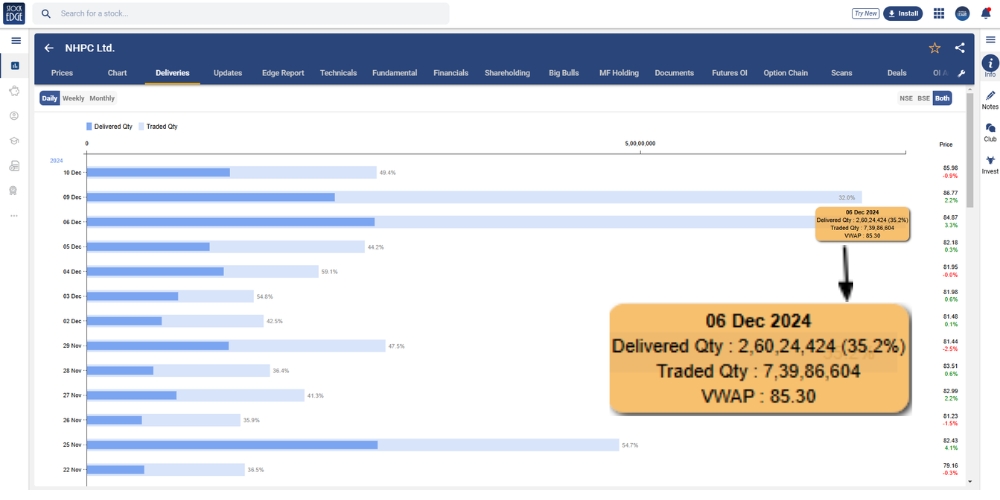Image resolution: width=1000 pixels, height=500 pixels.
Task: Expand the left hamburger menu
Action: click(15, 40)
